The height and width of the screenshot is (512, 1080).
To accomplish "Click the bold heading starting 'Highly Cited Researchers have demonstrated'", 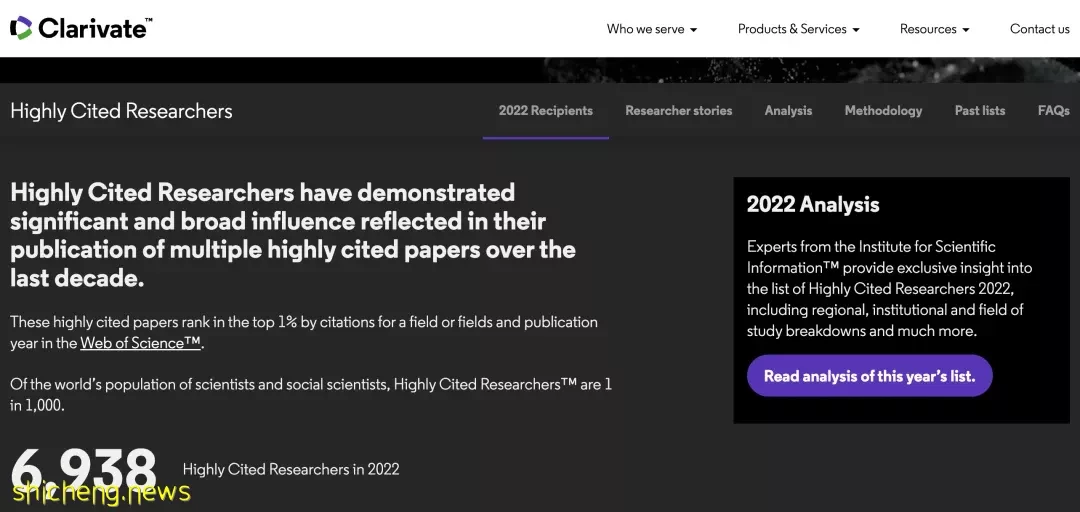I will [293, 235].
